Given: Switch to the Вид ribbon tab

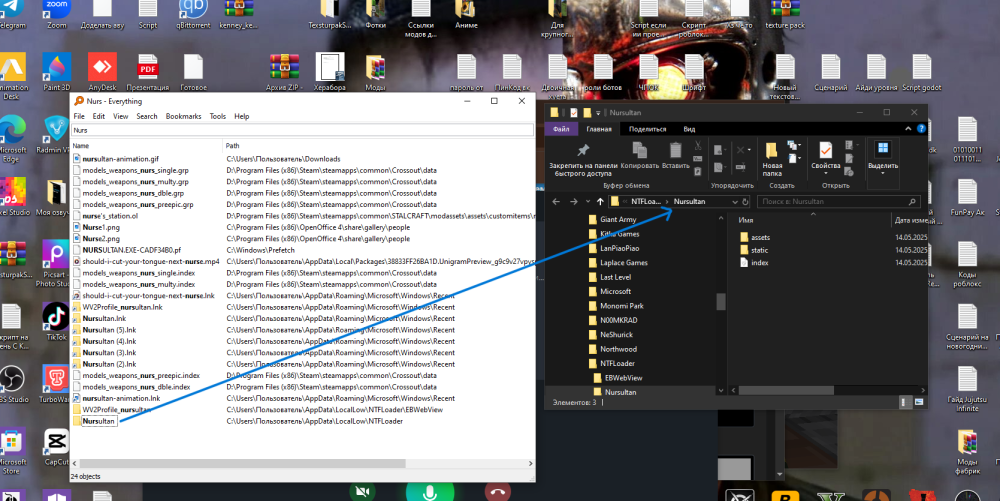Looking at the screenshot, I should [689, 129].
